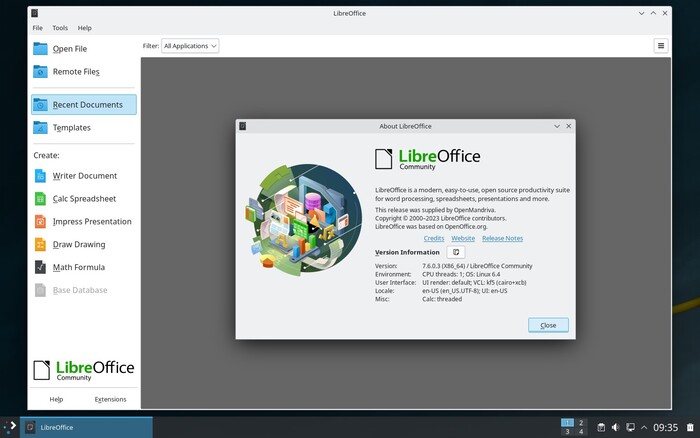Viewport: 700px width, 438px height.
Task: Click the 'Calc: threaded' text
Action: click(x=442, y=299)
